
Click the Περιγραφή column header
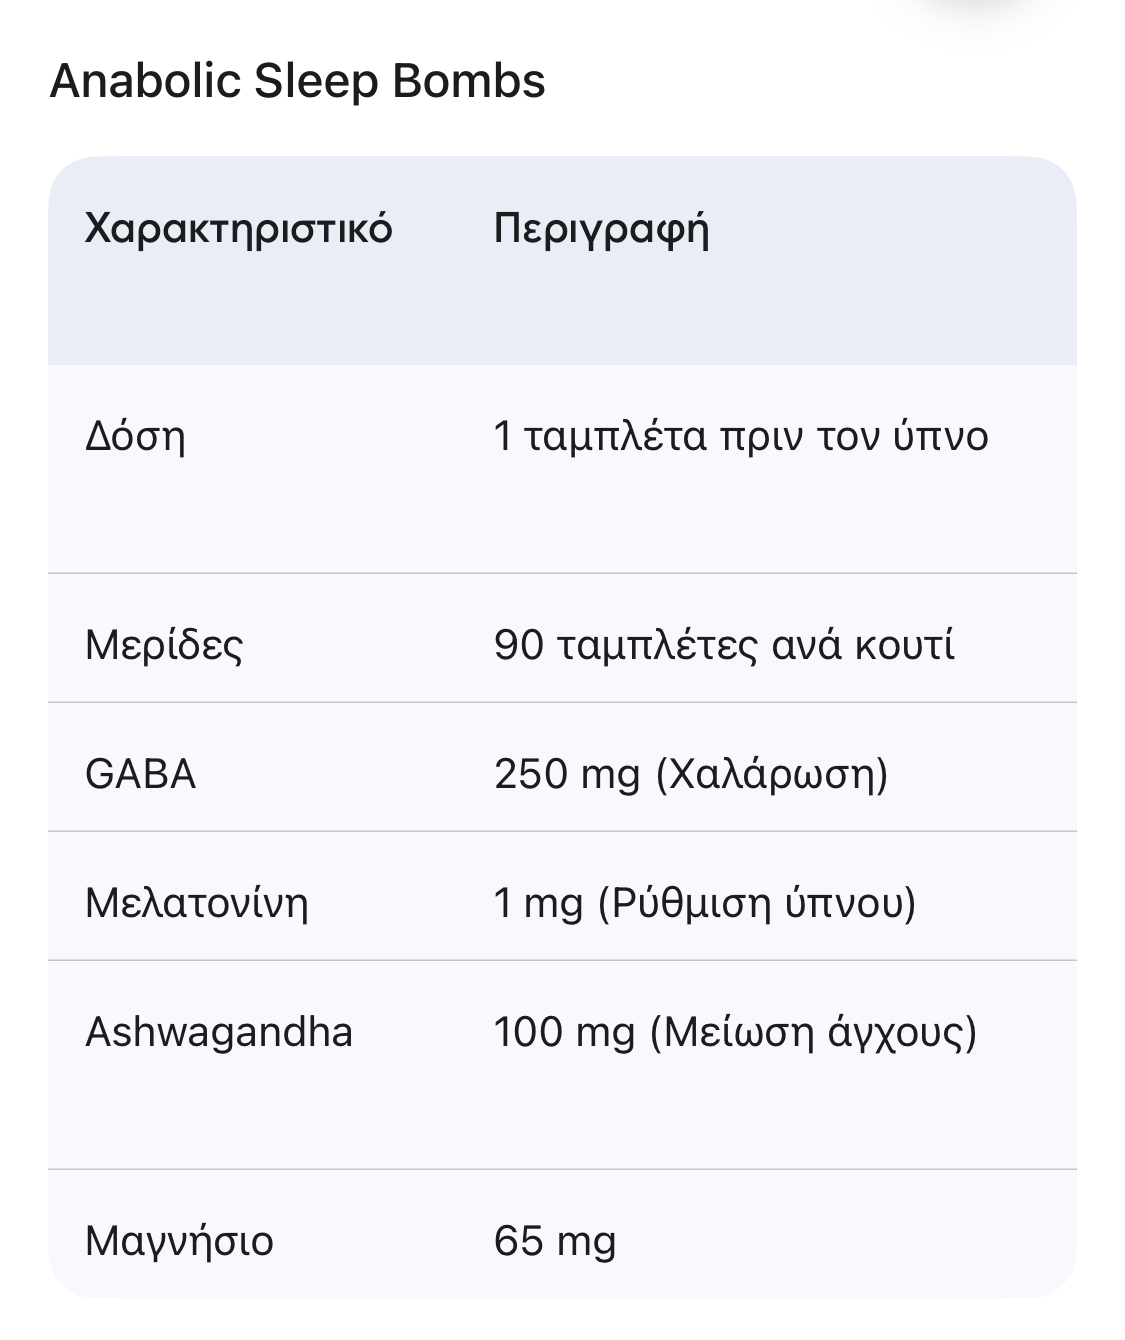[x=602, y=229]
